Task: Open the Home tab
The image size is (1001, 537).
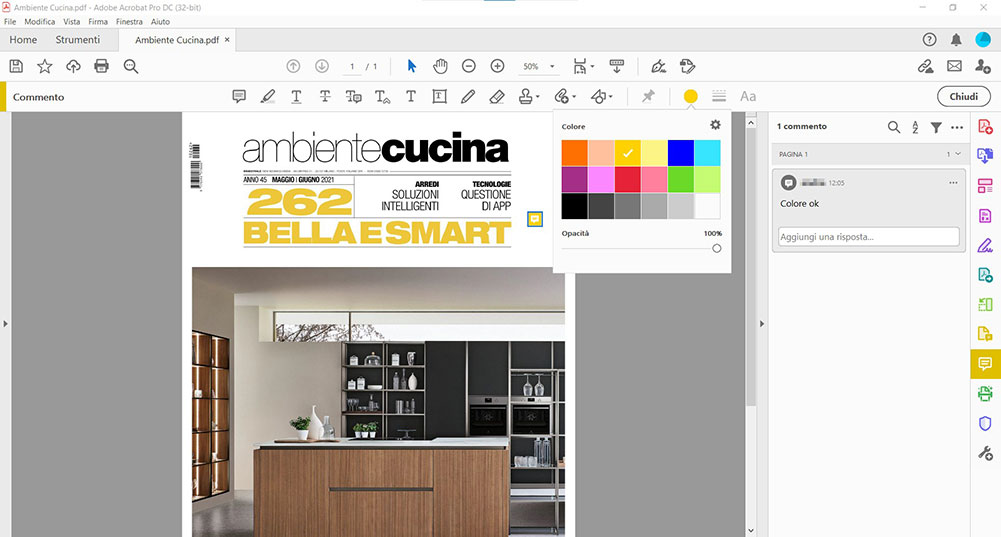Action: click(23, 40)
